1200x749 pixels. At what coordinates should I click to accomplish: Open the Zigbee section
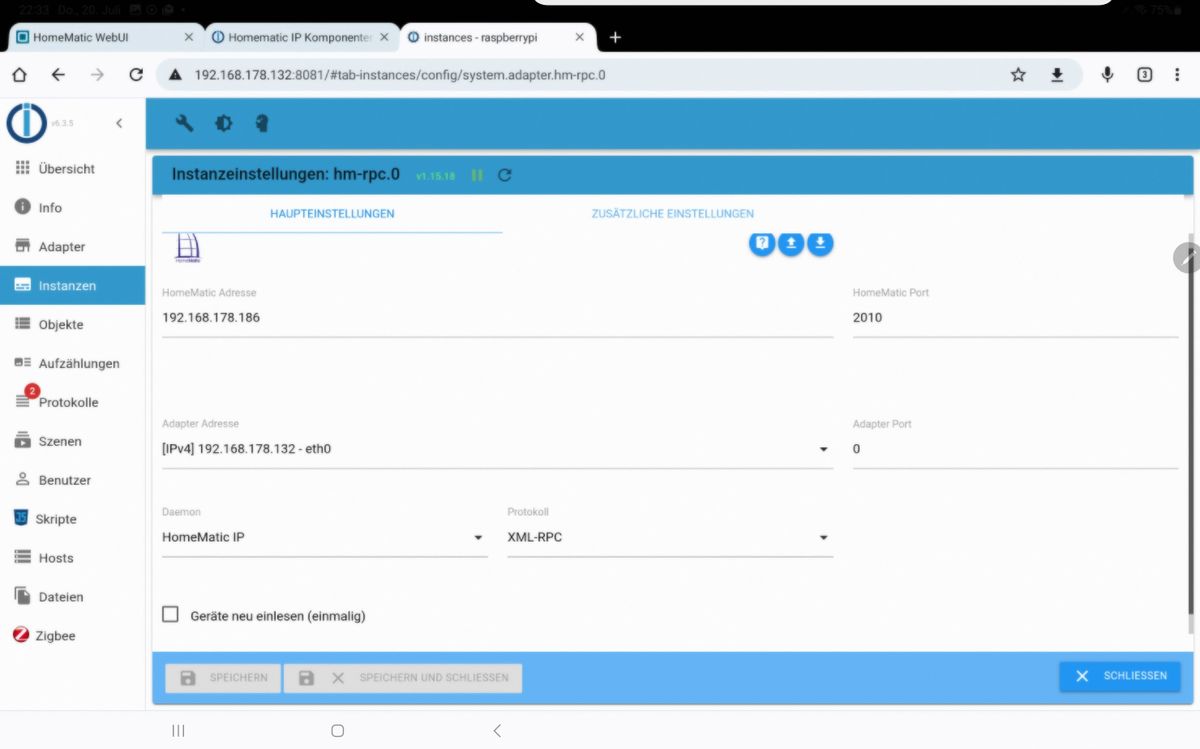(72, 636)
